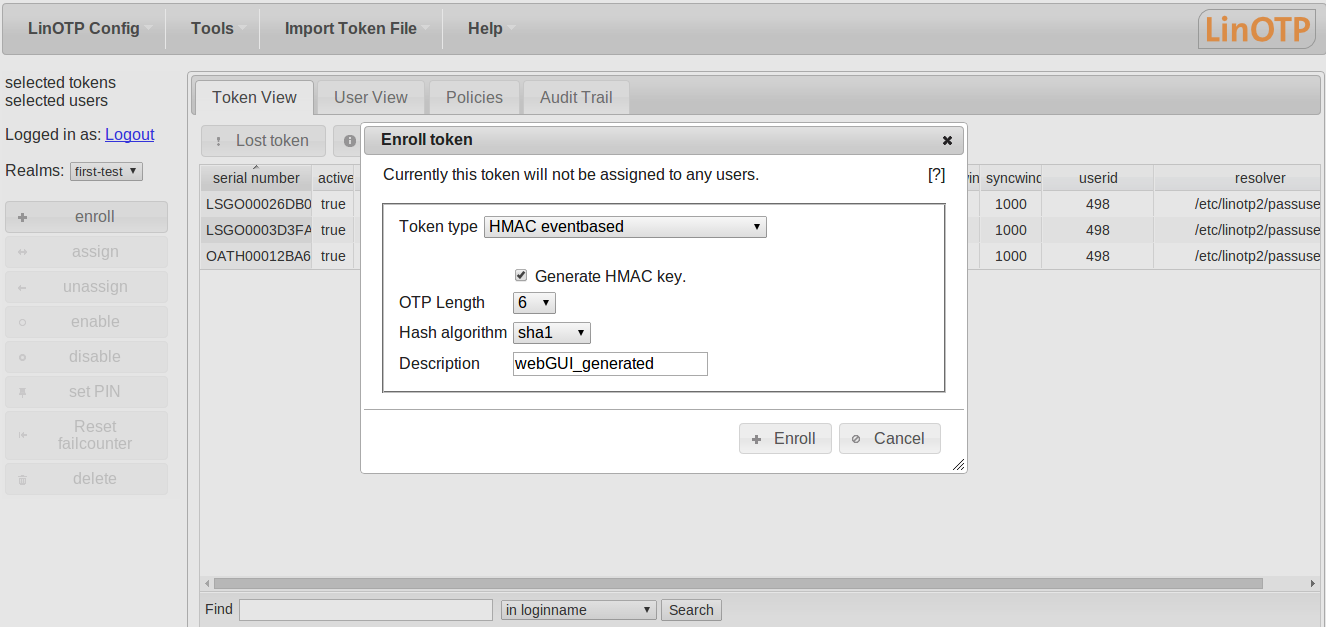Open the Token type dropdown
The height and width of the screenshot is (627, 1326).
point(625,227)
